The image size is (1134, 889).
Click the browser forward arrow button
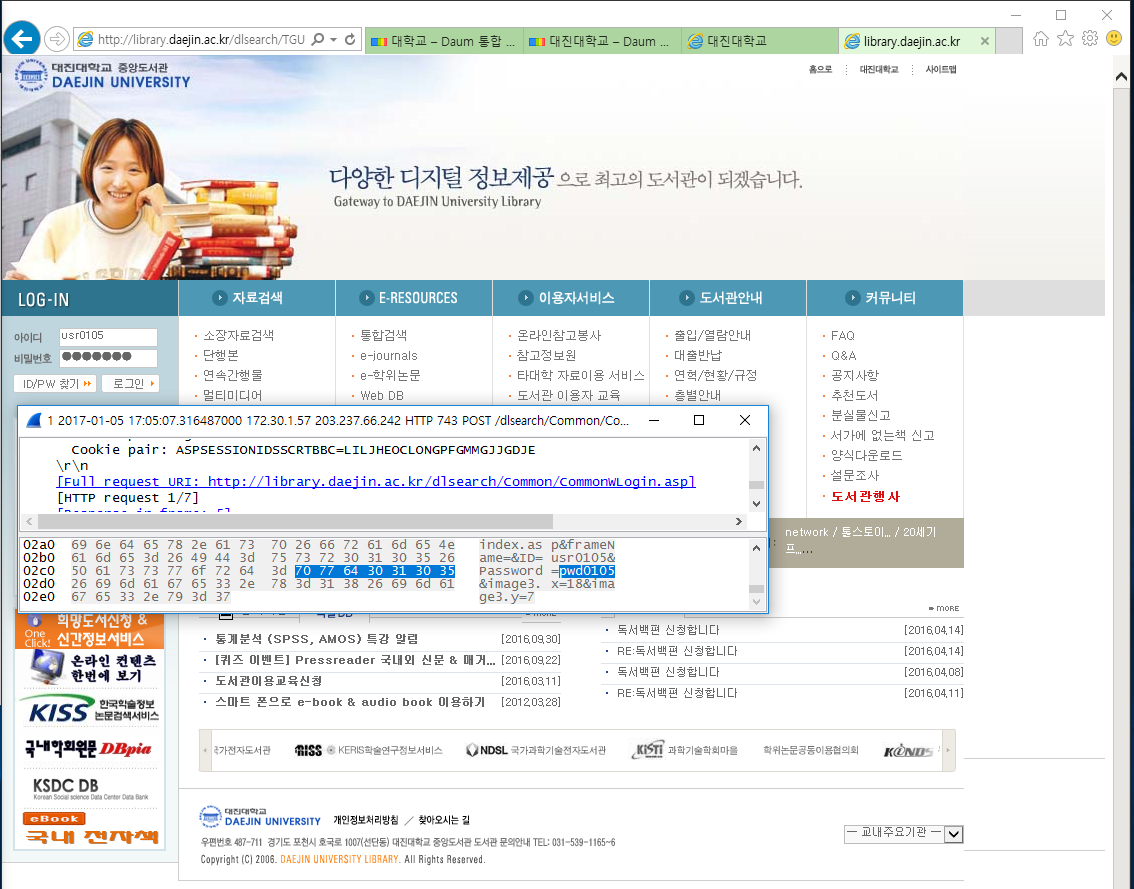[56, 39]
